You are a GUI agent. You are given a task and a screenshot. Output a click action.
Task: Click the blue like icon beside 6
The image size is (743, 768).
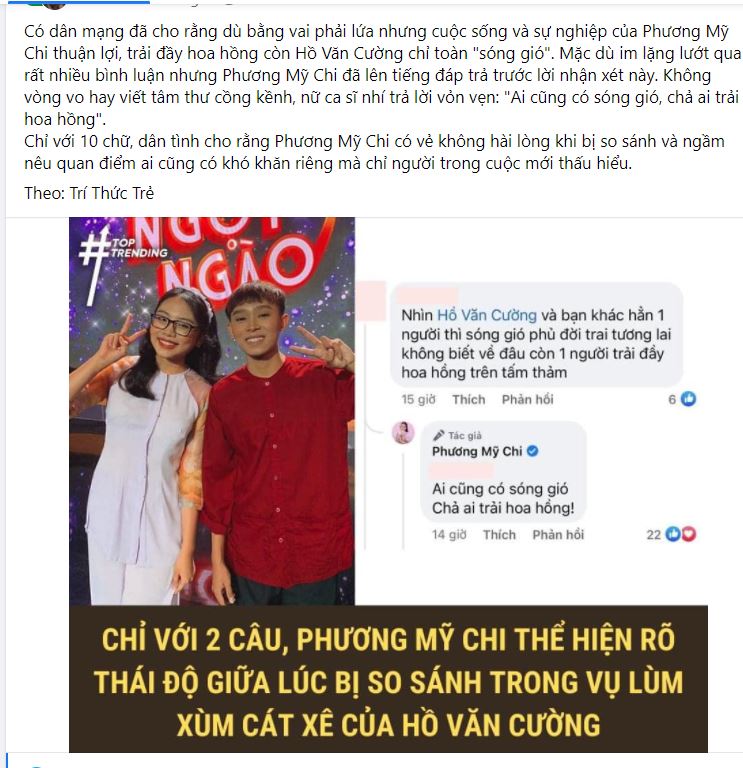tap(688, 399)
